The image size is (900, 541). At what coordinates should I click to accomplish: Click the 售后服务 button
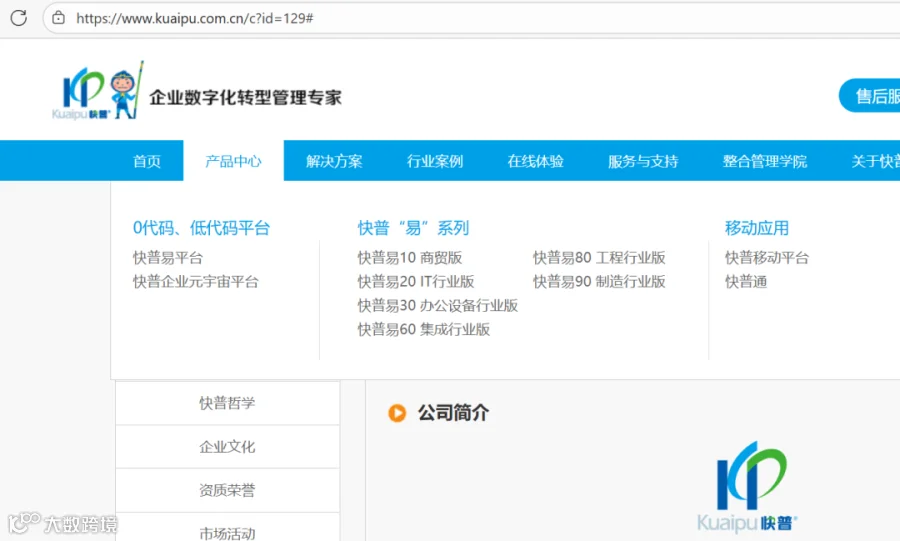pos(870,96)
